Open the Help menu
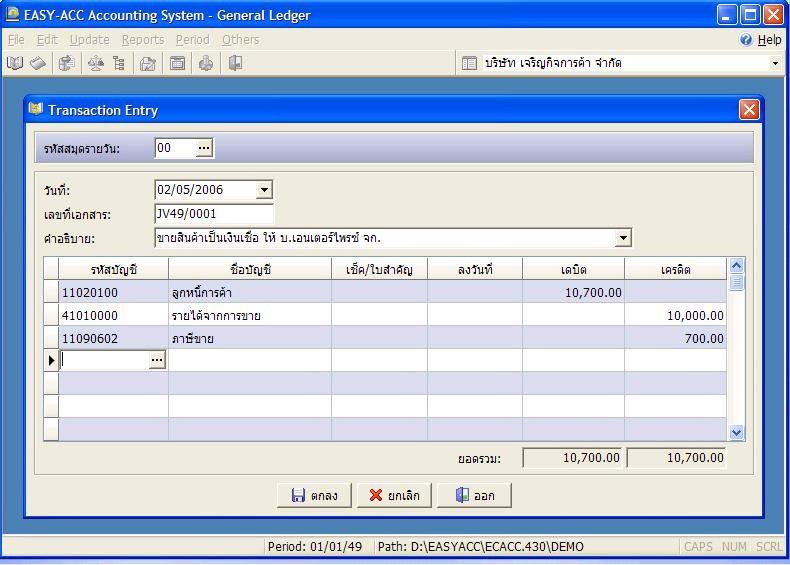The image size is (790, 565). [769, 40]
